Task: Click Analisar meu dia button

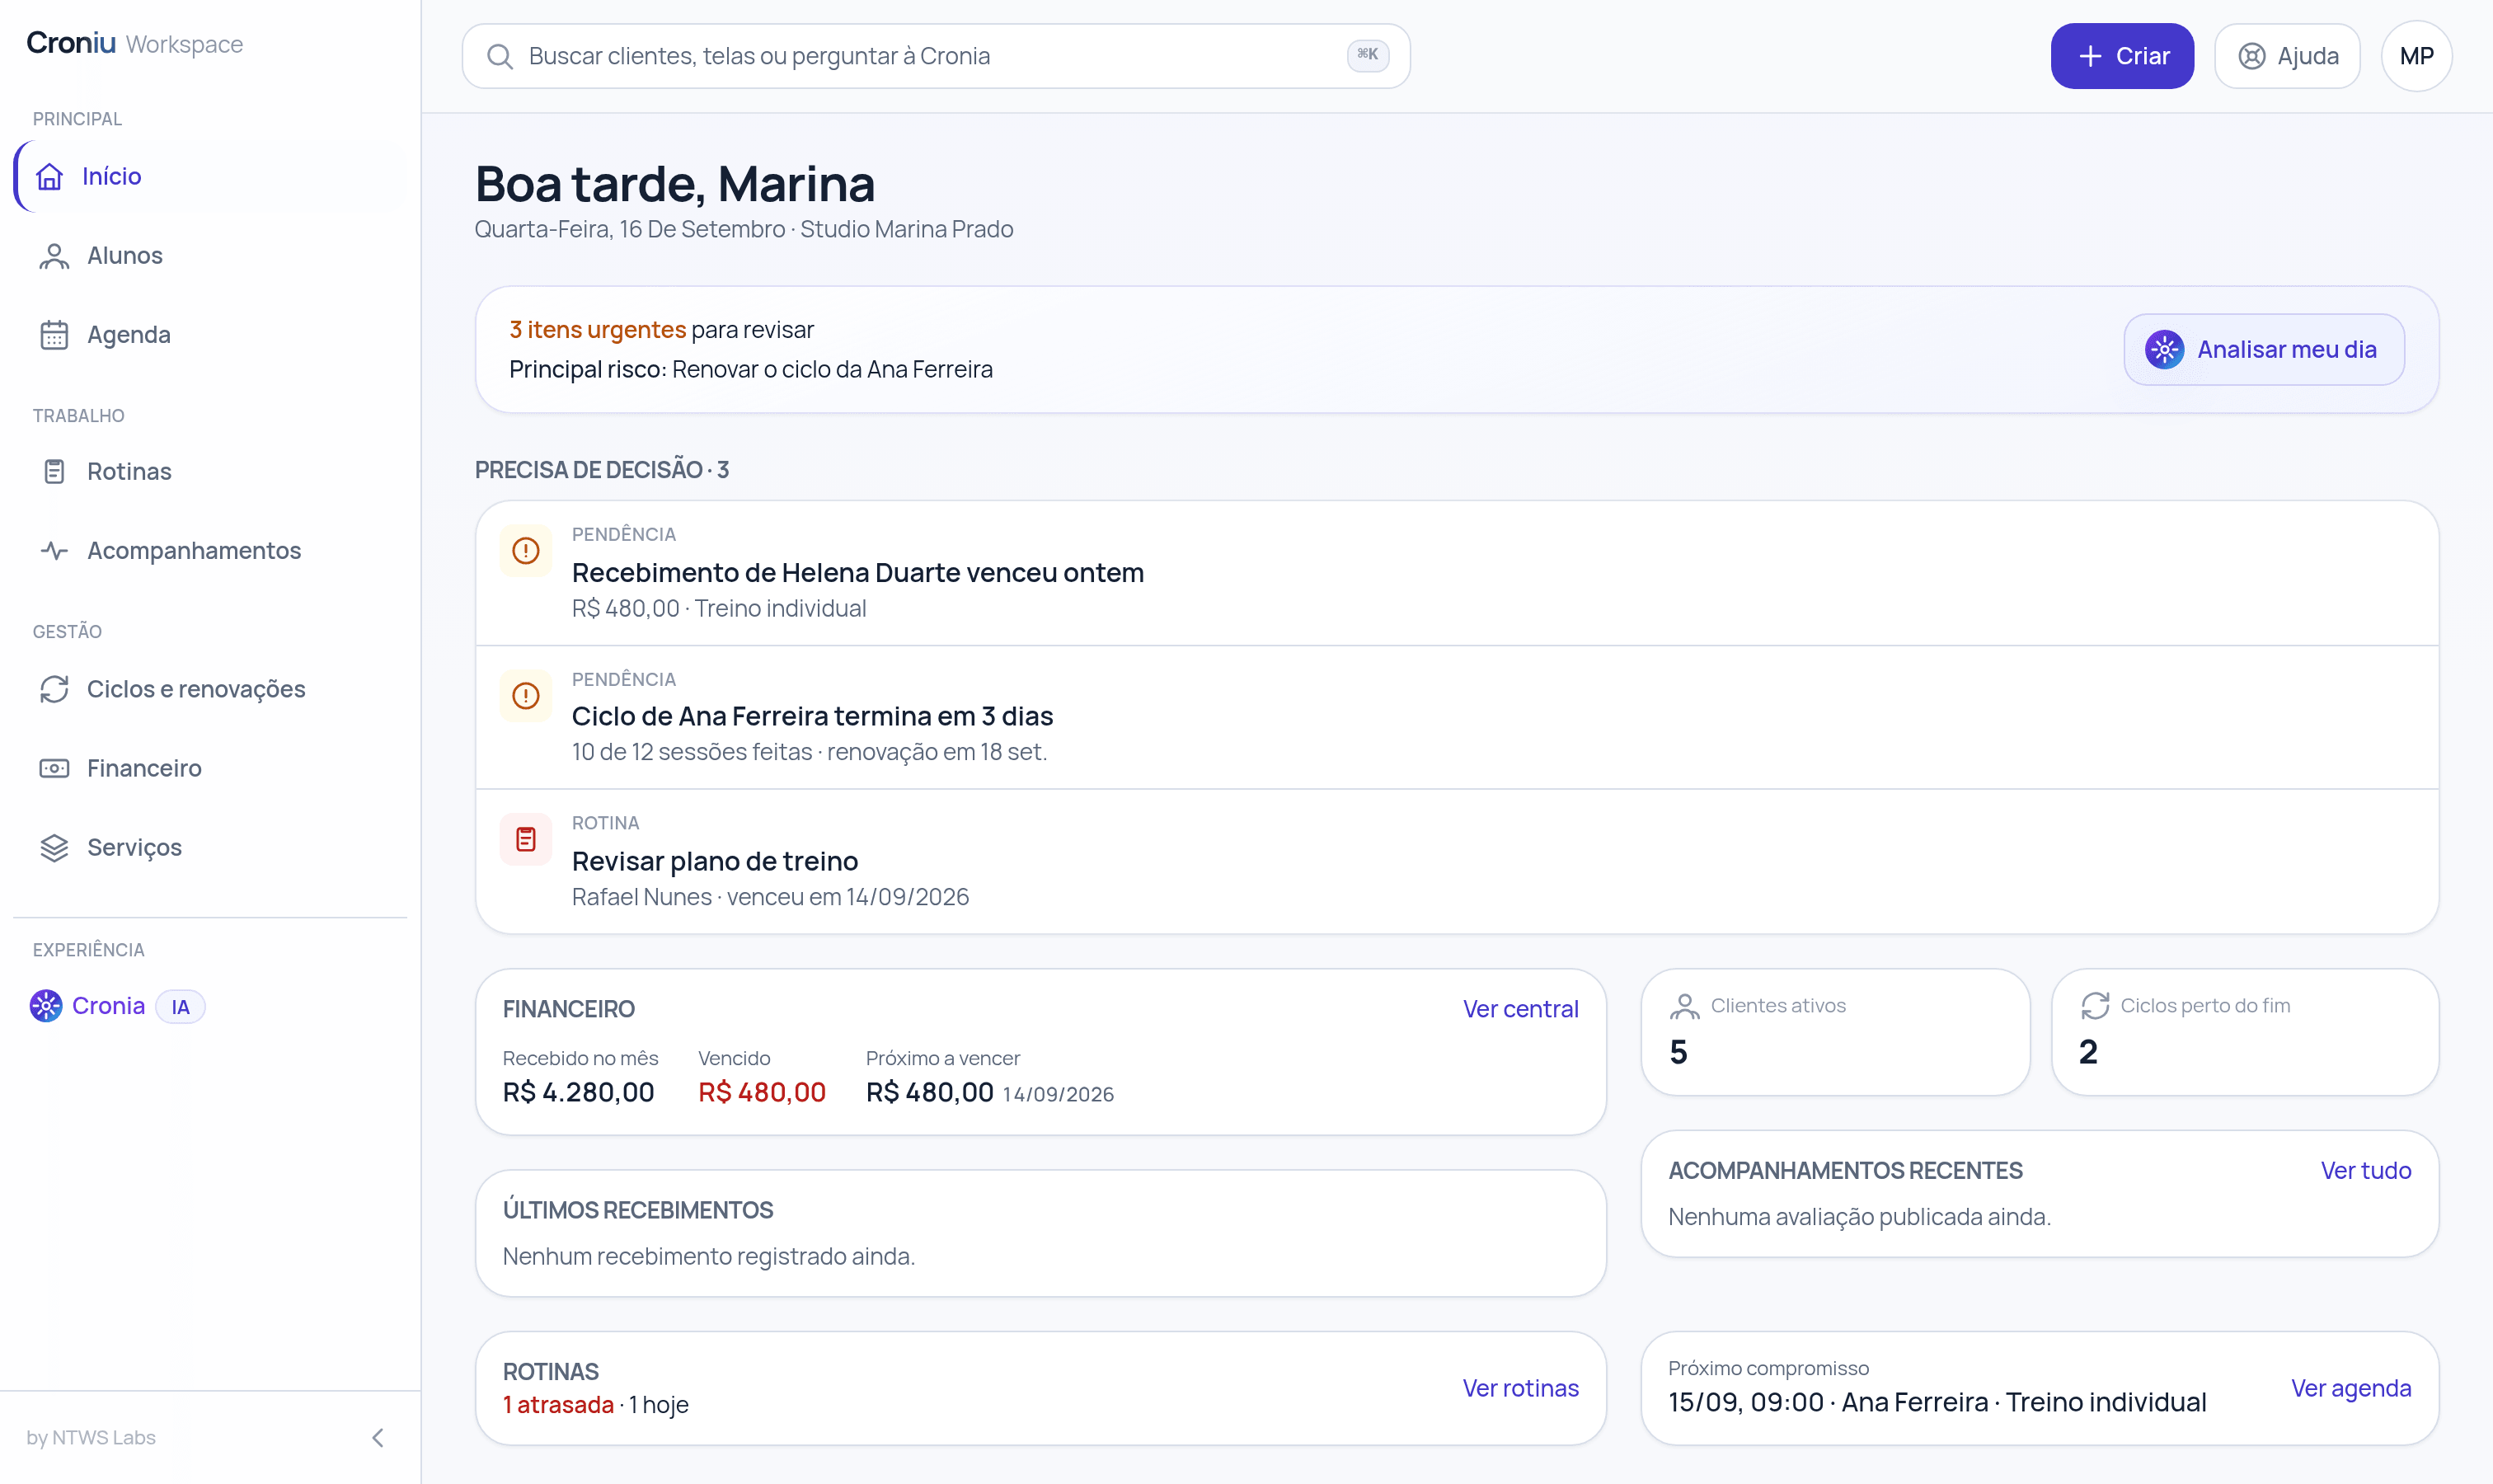Action: click(x=2264, y=350)
